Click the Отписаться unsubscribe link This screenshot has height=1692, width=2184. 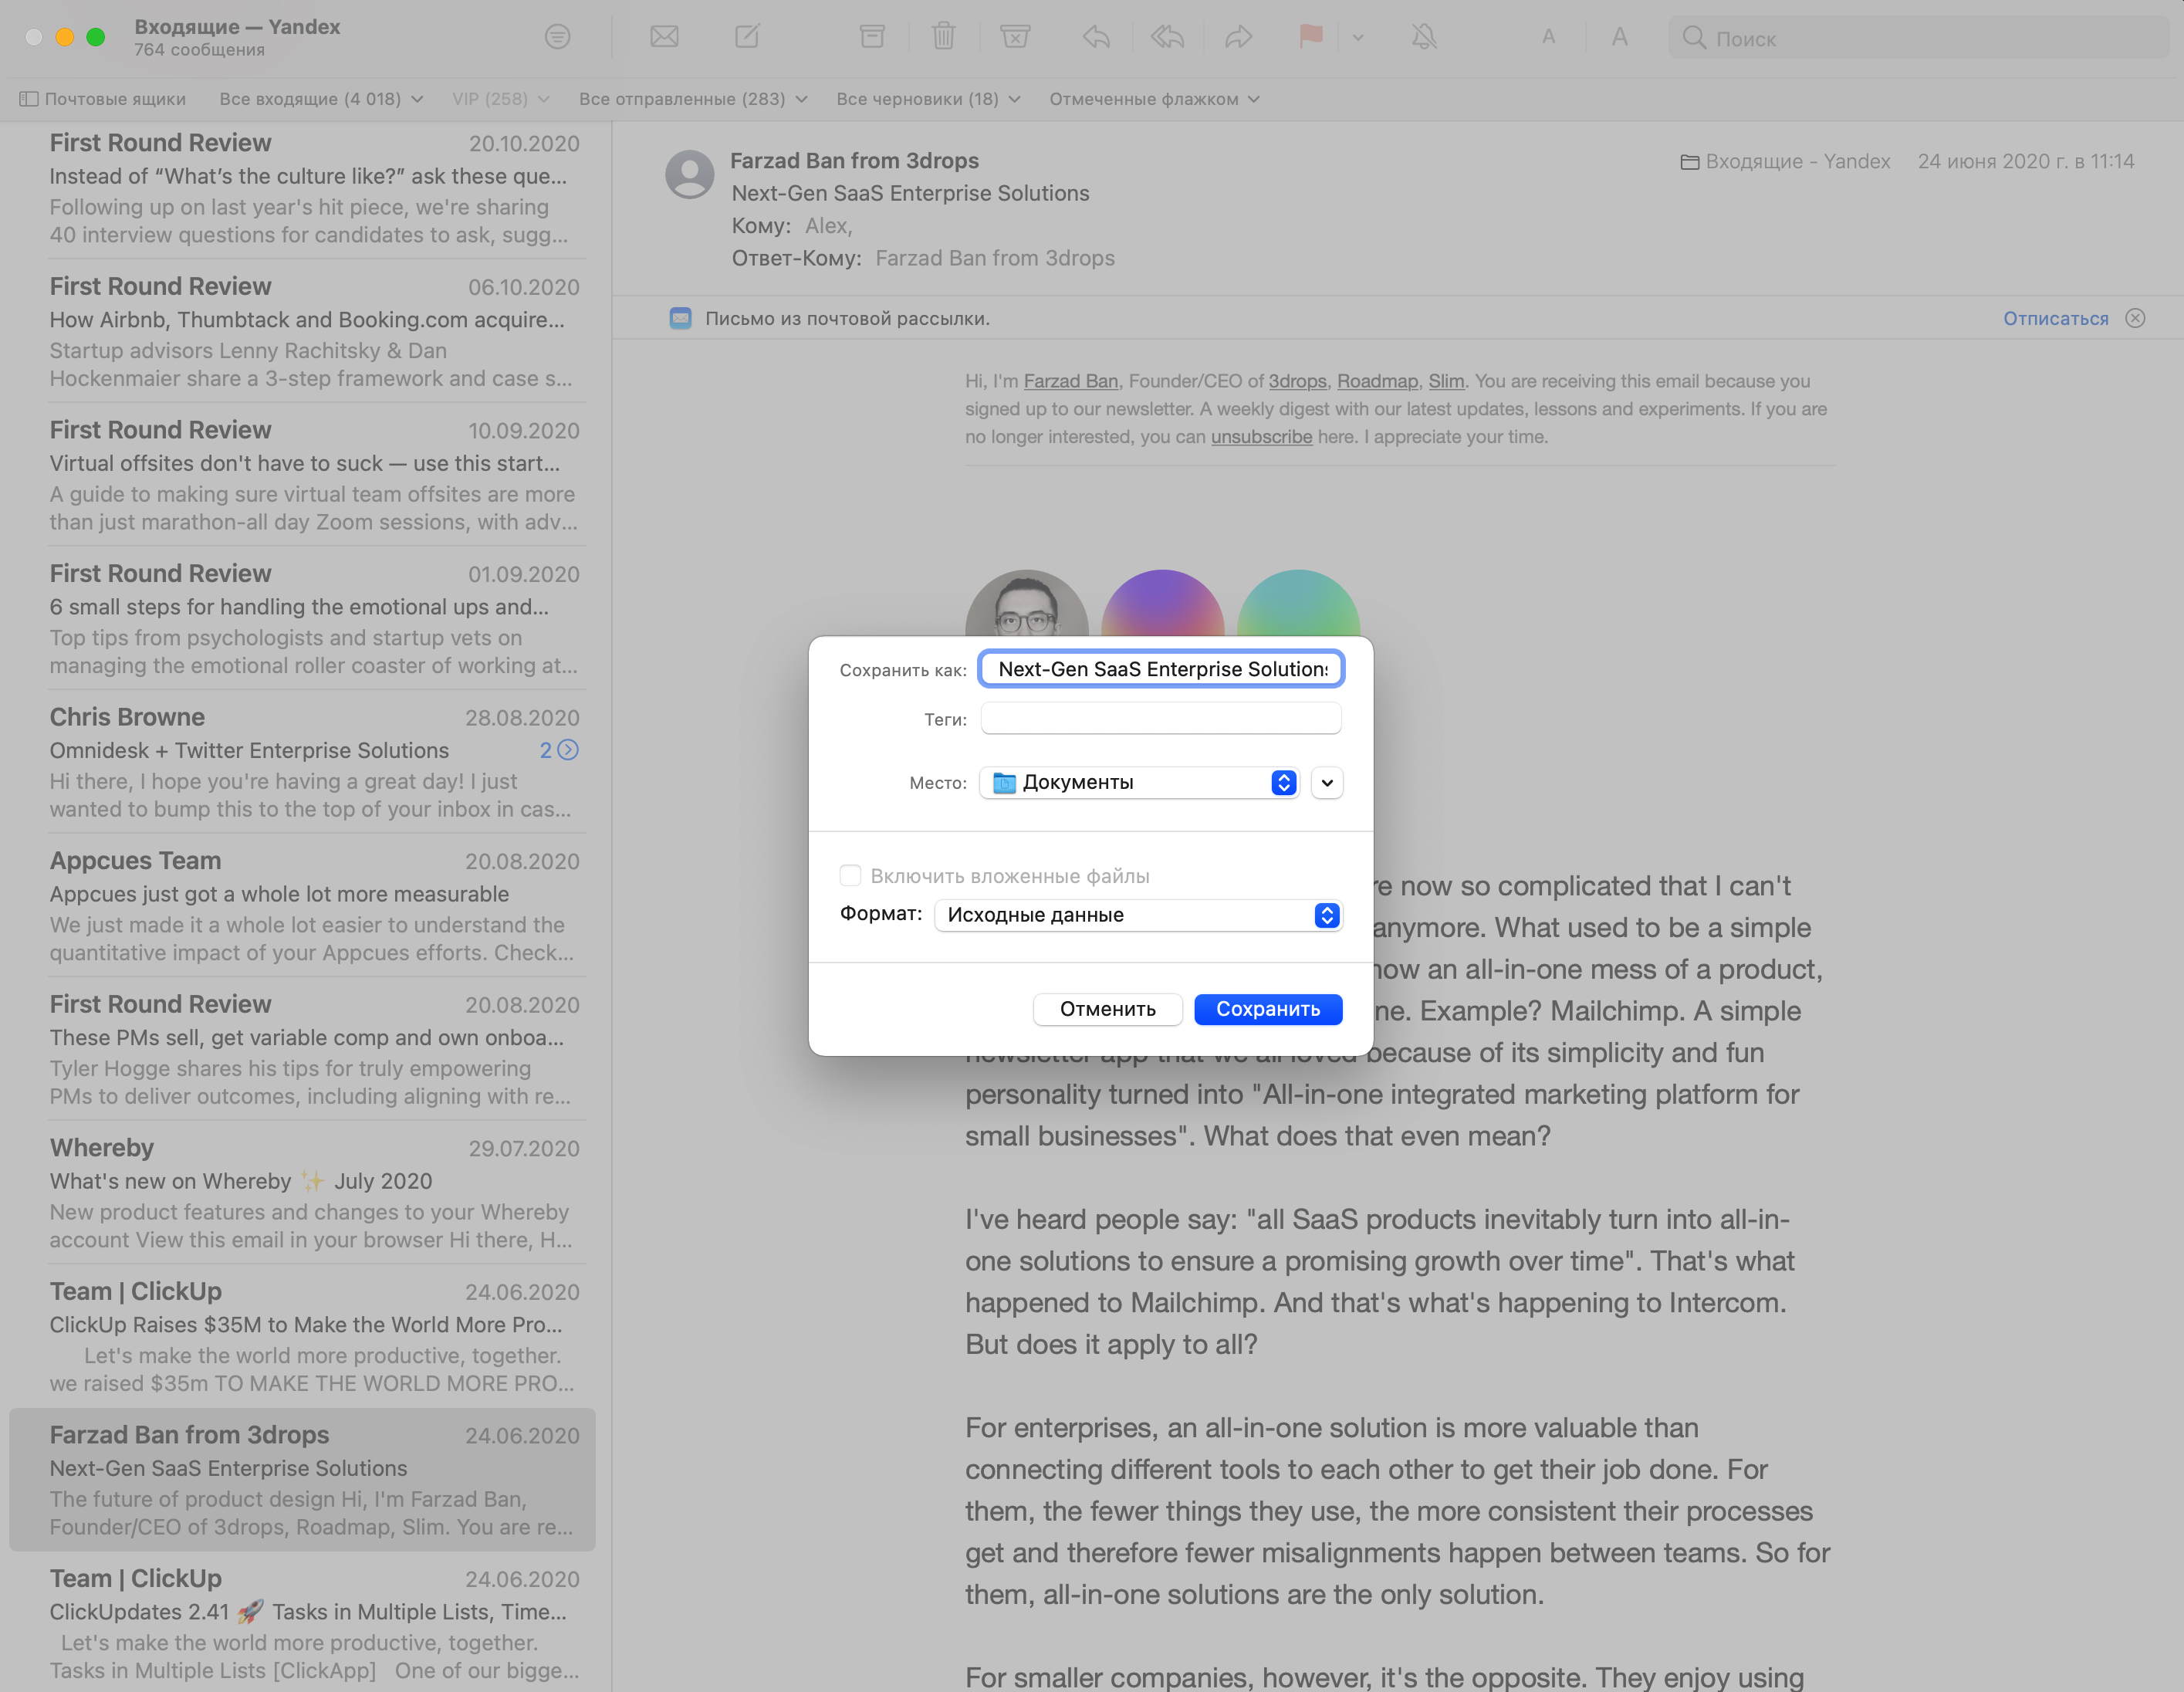coord(2055,318)
